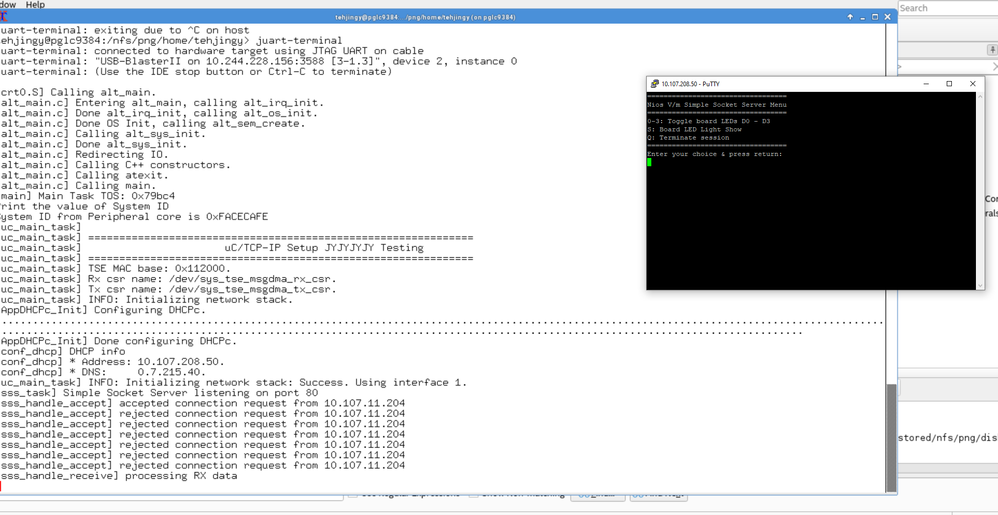
Task: Close the tehjingy terminal window
Action: (x=887, y=17)
